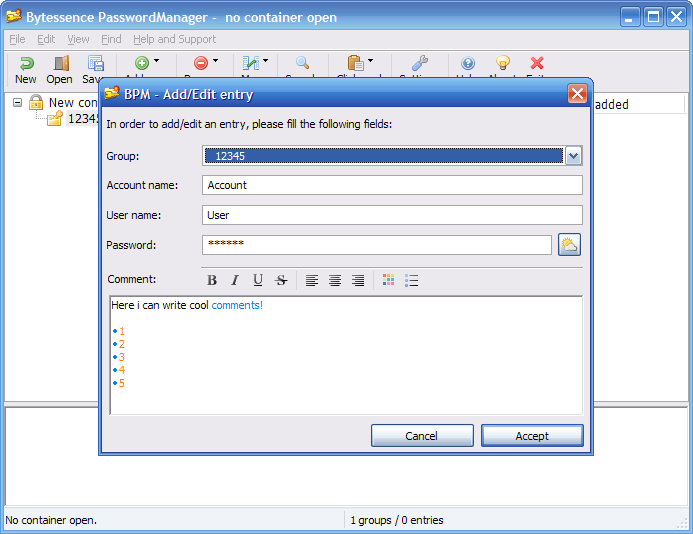Align comment text right
693x534 pixels.
tap(358, 280)
